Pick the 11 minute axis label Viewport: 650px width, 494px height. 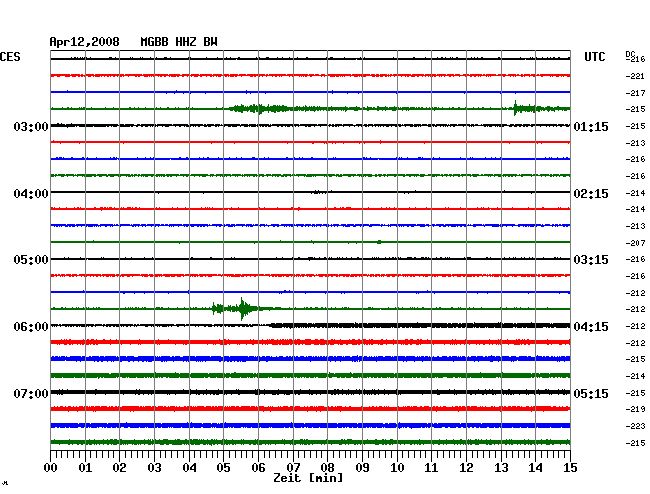pyautogui.click(x=431, y=467)
